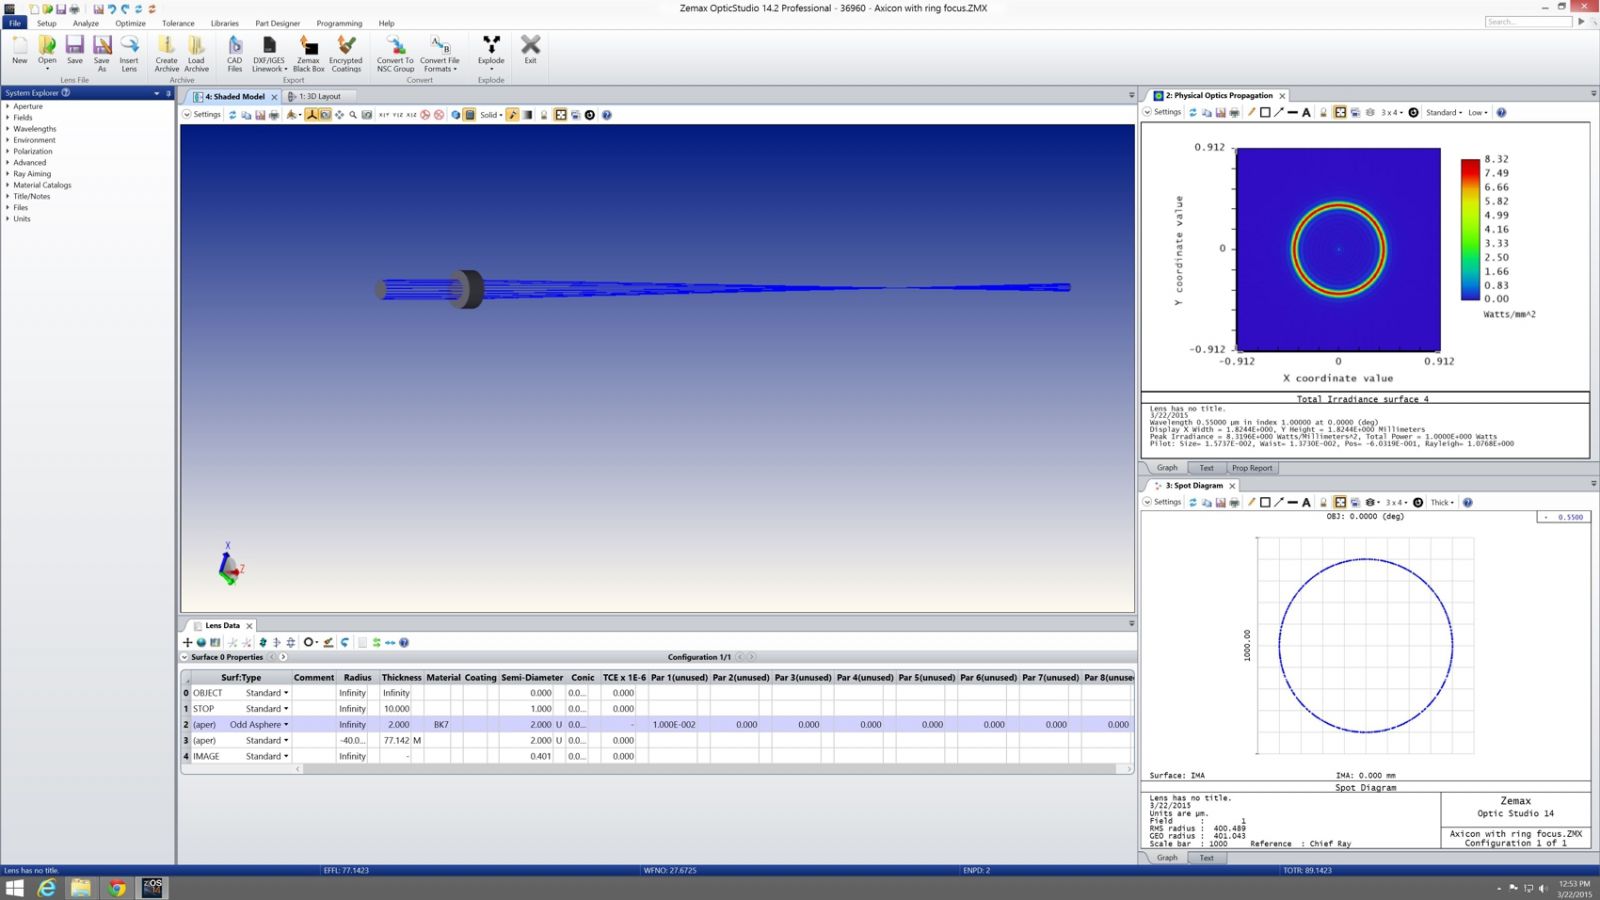This screenshot has height=900, width=1600.
Task: Click irradiance color scale bar
Action: click(1470, 229)
